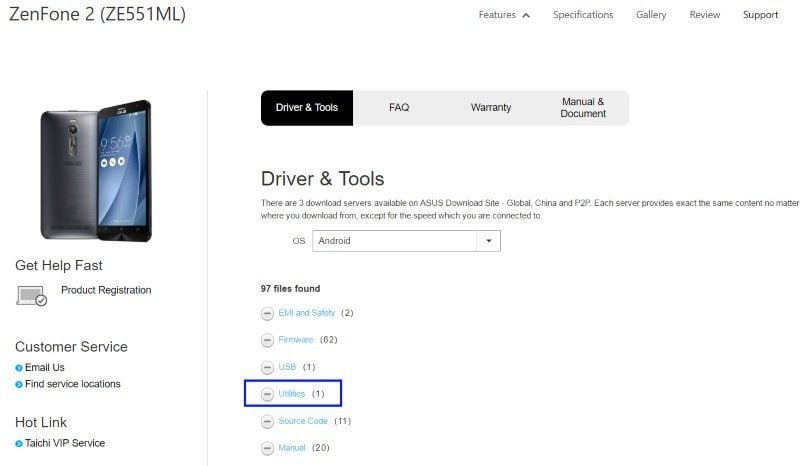
Task: Collapse the Firmware section icon
Action: (267, 340)
